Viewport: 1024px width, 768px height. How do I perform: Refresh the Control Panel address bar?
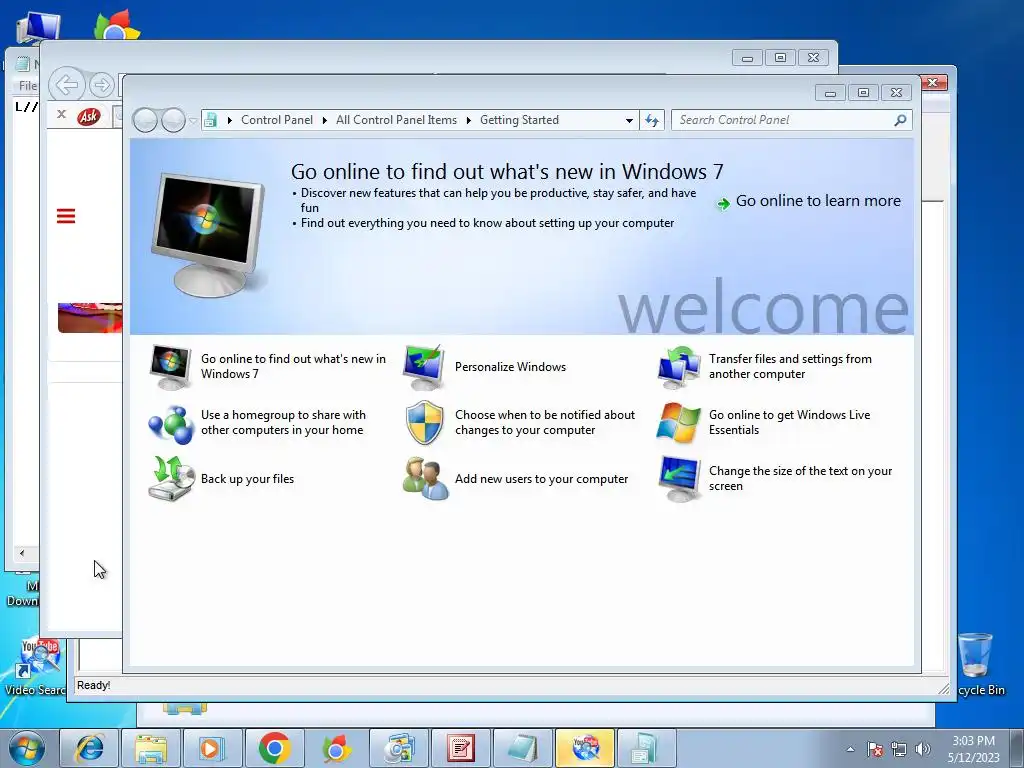click(652, 120)
